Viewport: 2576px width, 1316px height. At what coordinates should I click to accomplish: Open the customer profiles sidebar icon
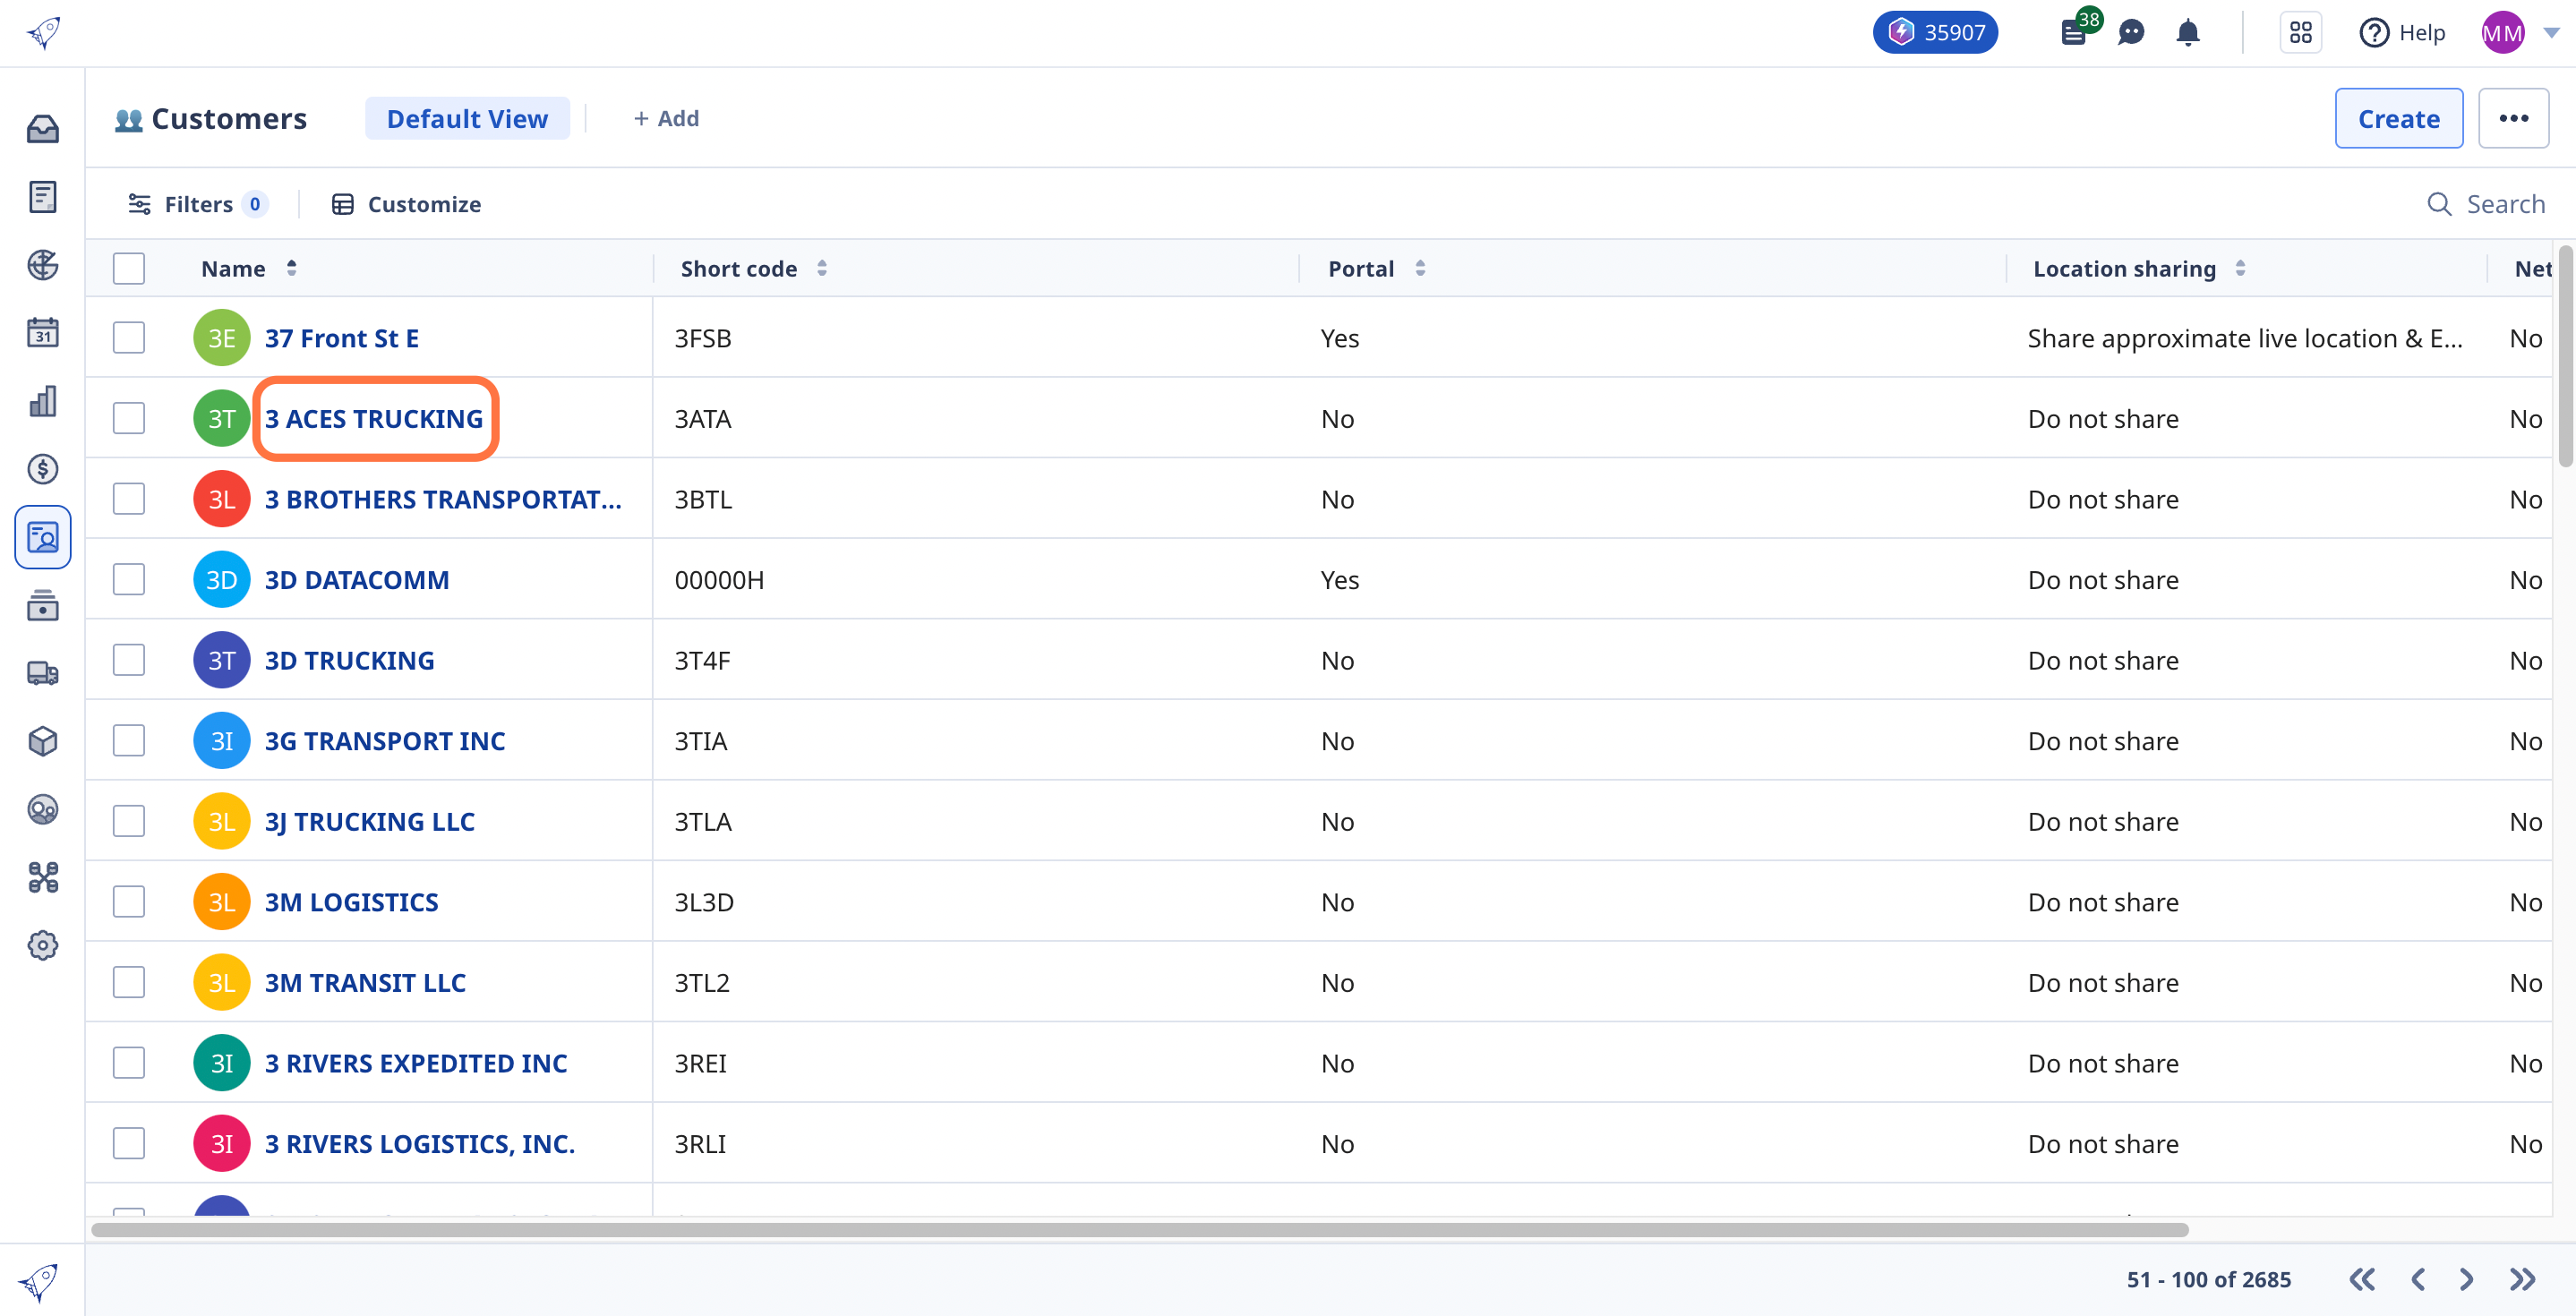pos(43,537)
